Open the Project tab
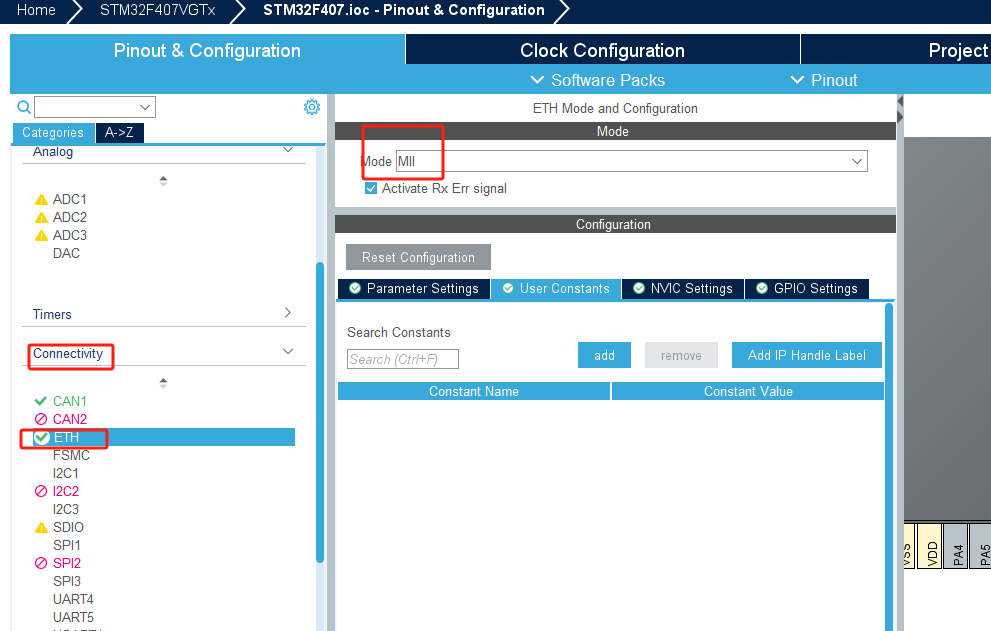This screenshot has height=631, width=991. pos(896,50)
